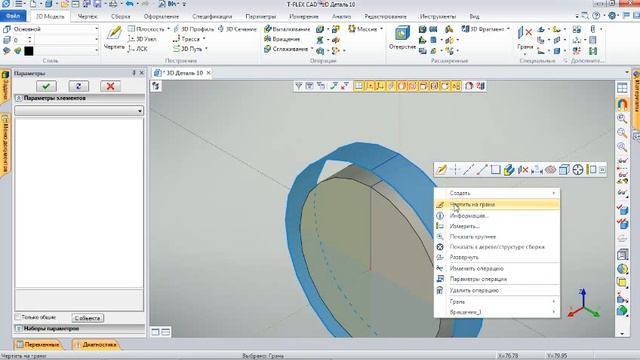Viewport: 640px width, 360px height.
Task: Toggle last yellow selection filter in view toolbar
Action: point(456,86)
